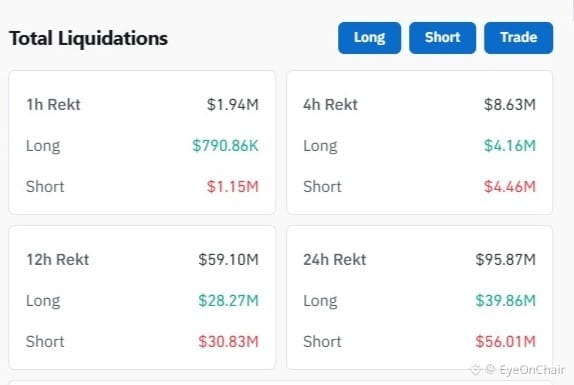Viewport: 574px width, 385px height.
Task: Select the 24h Rekt card title
Action: coord(335,260)
